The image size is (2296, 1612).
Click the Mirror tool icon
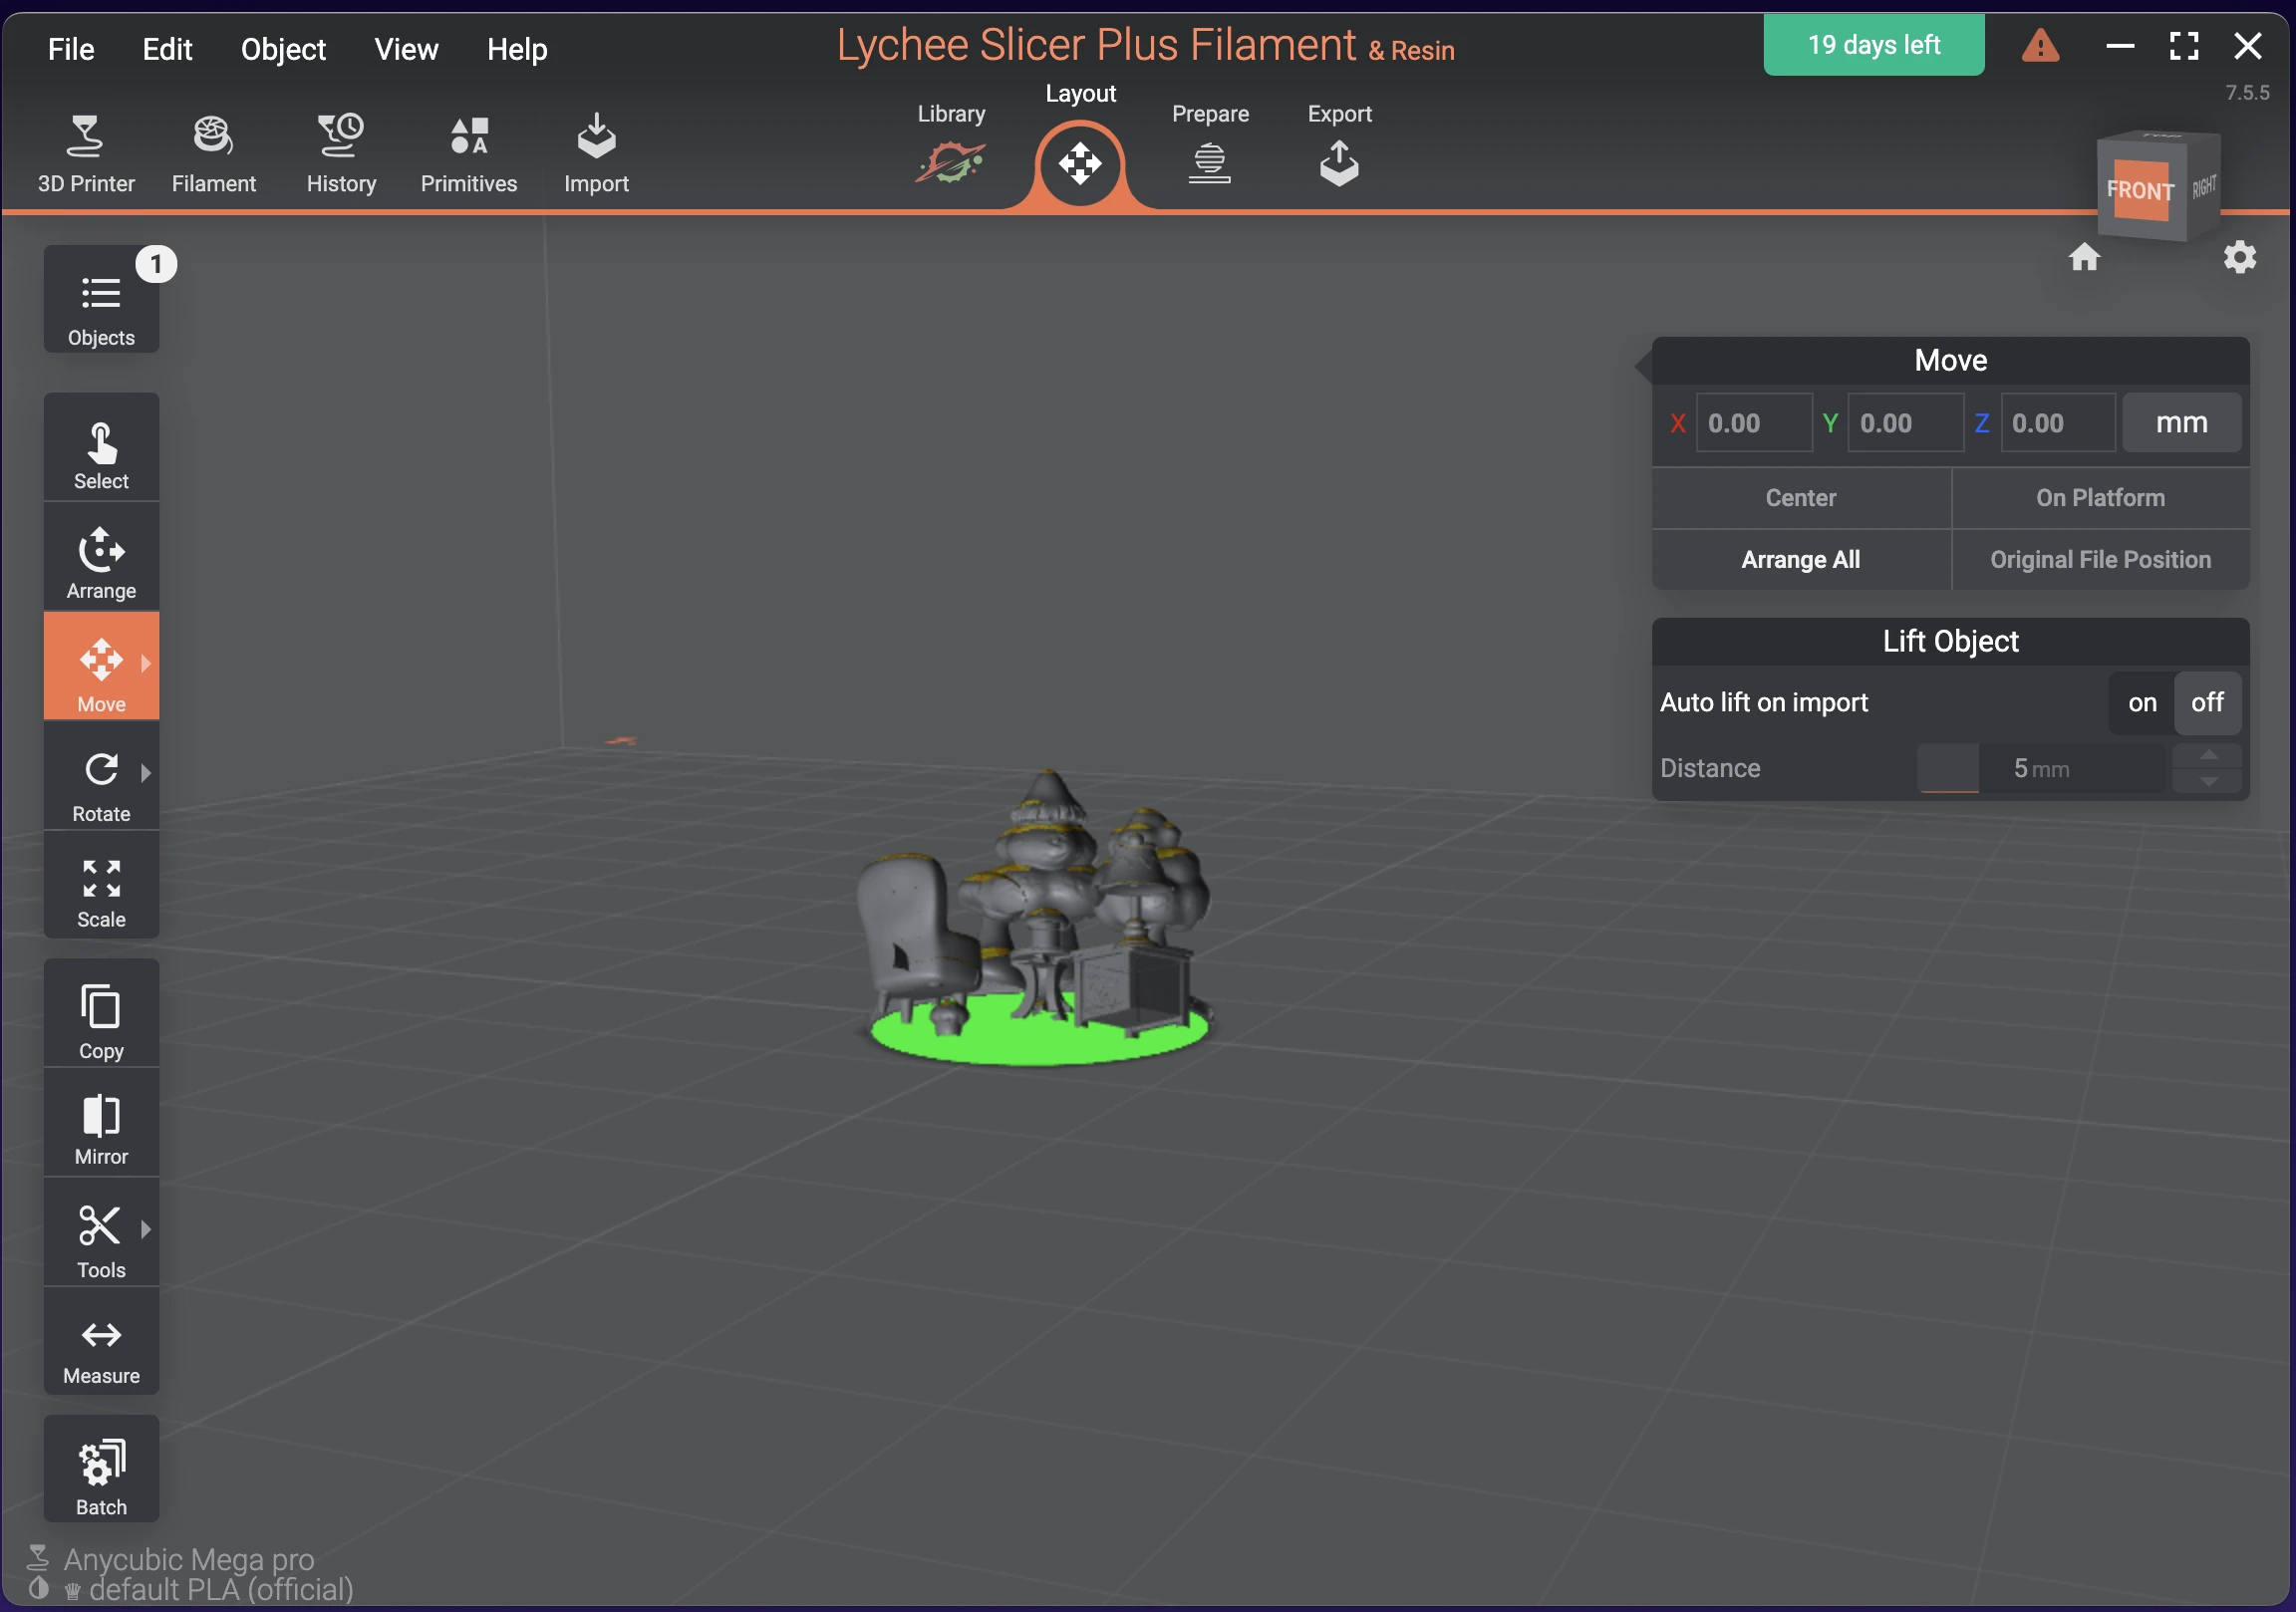101,1126
